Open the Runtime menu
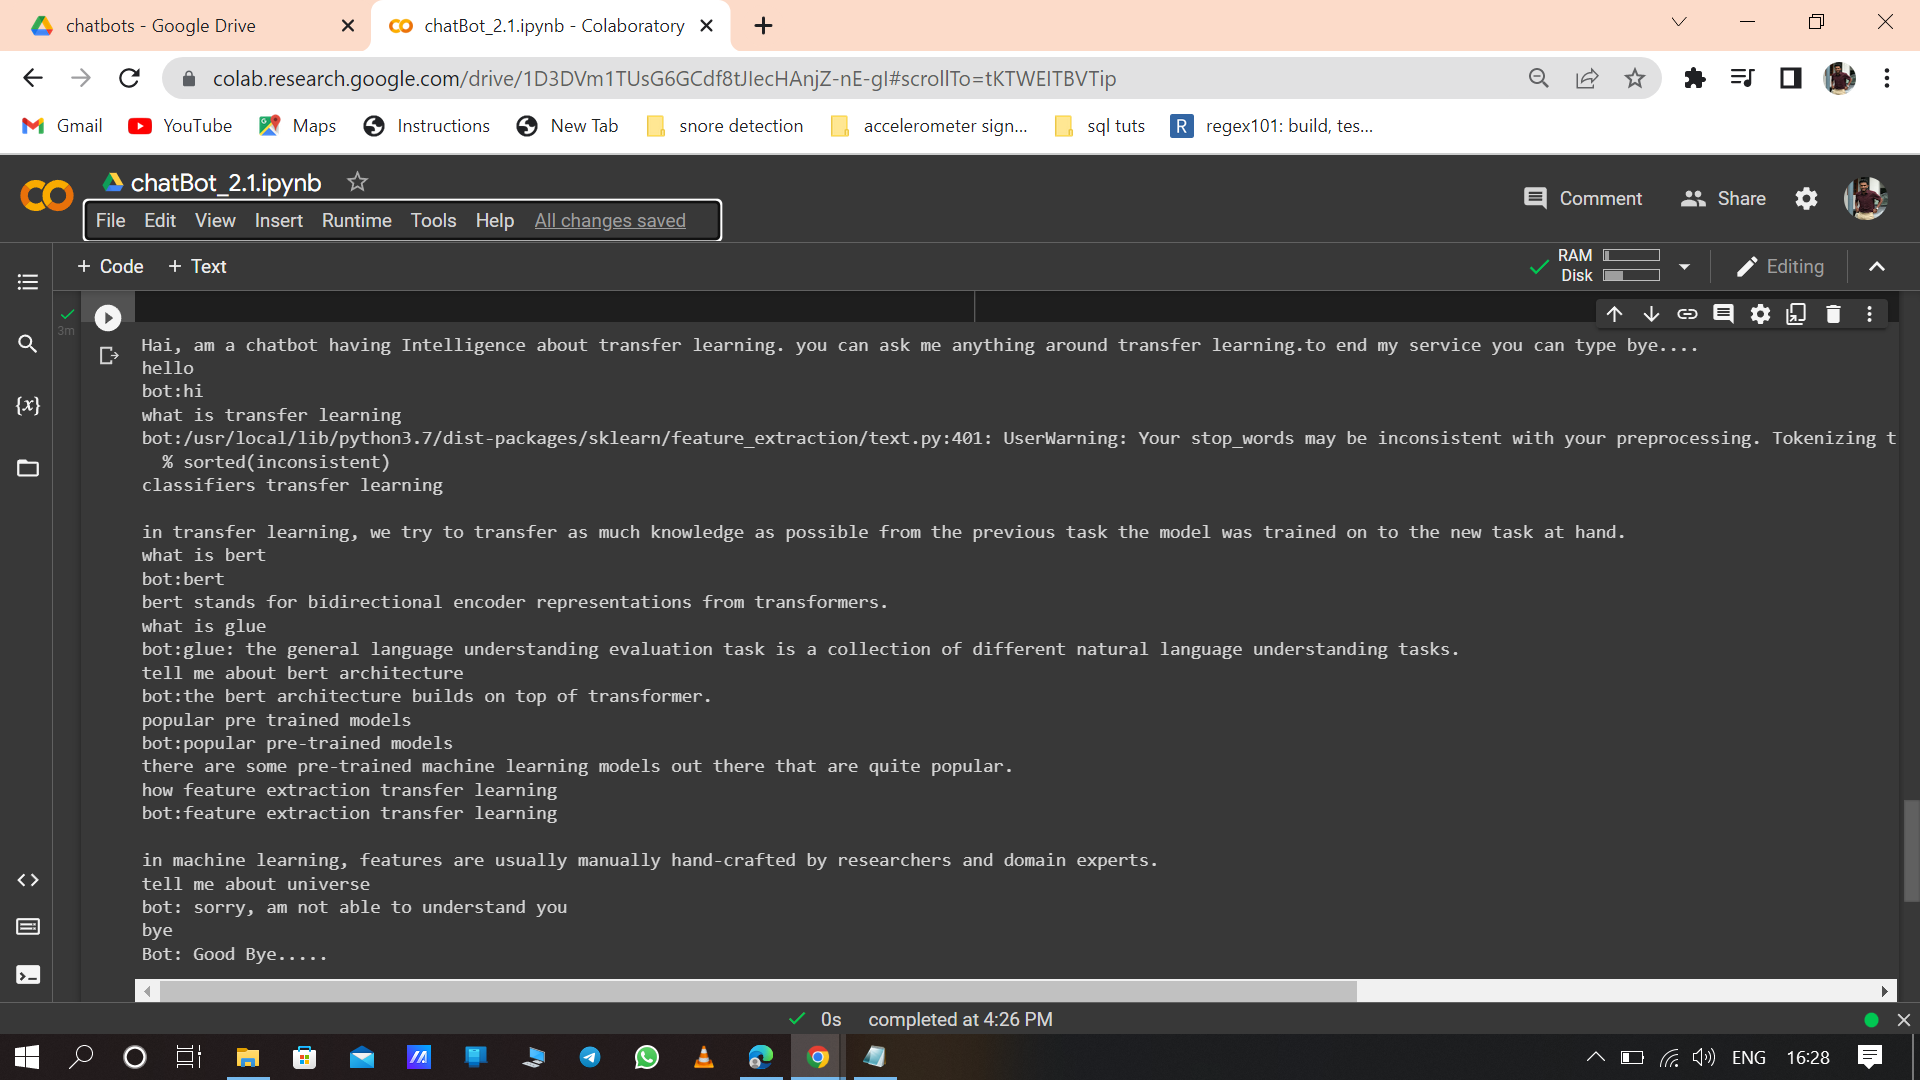 coord(356,220)
